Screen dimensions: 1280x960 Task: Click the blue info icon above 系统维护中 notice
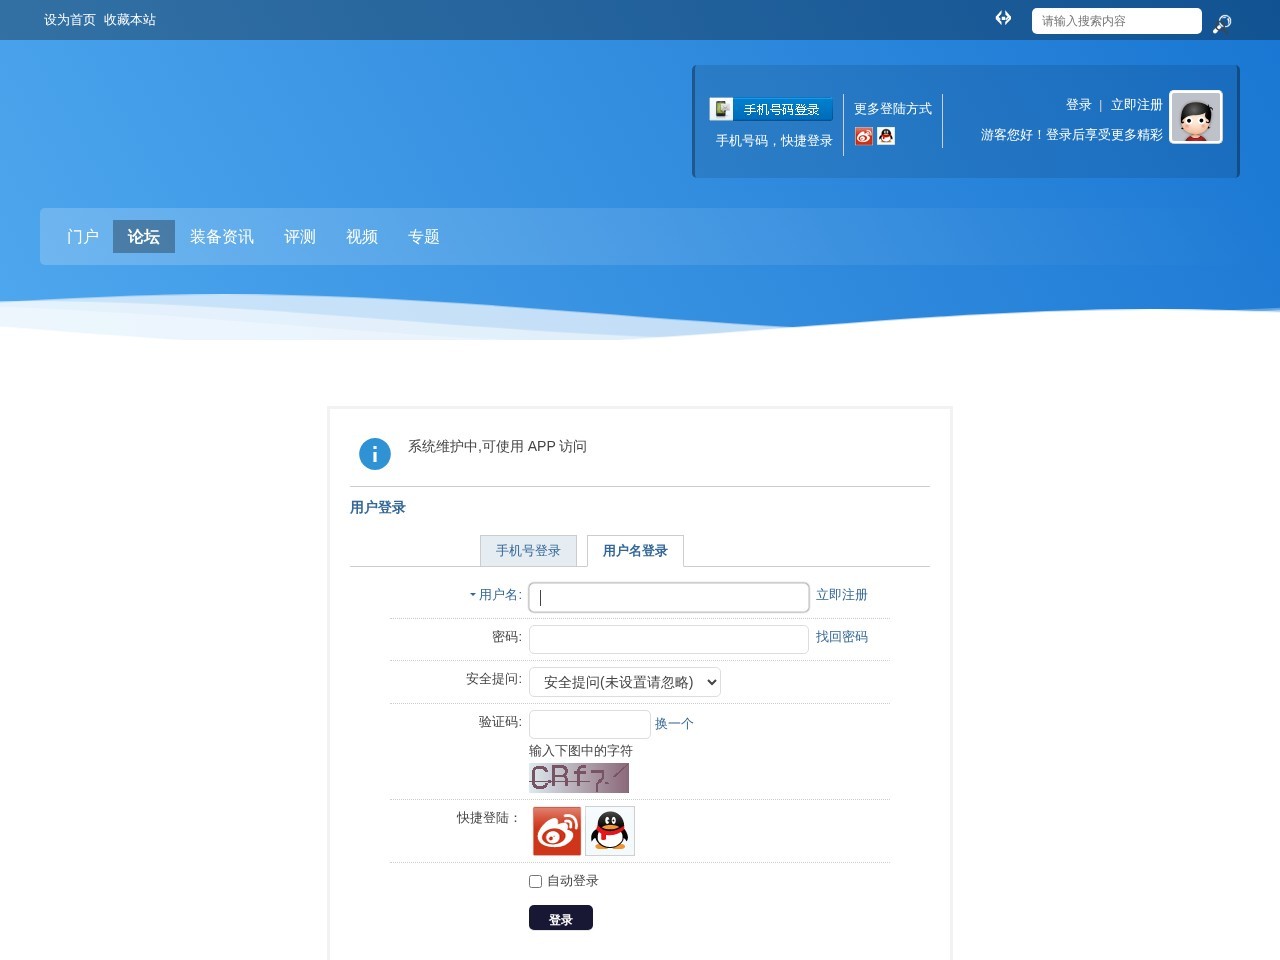point(375,453)
